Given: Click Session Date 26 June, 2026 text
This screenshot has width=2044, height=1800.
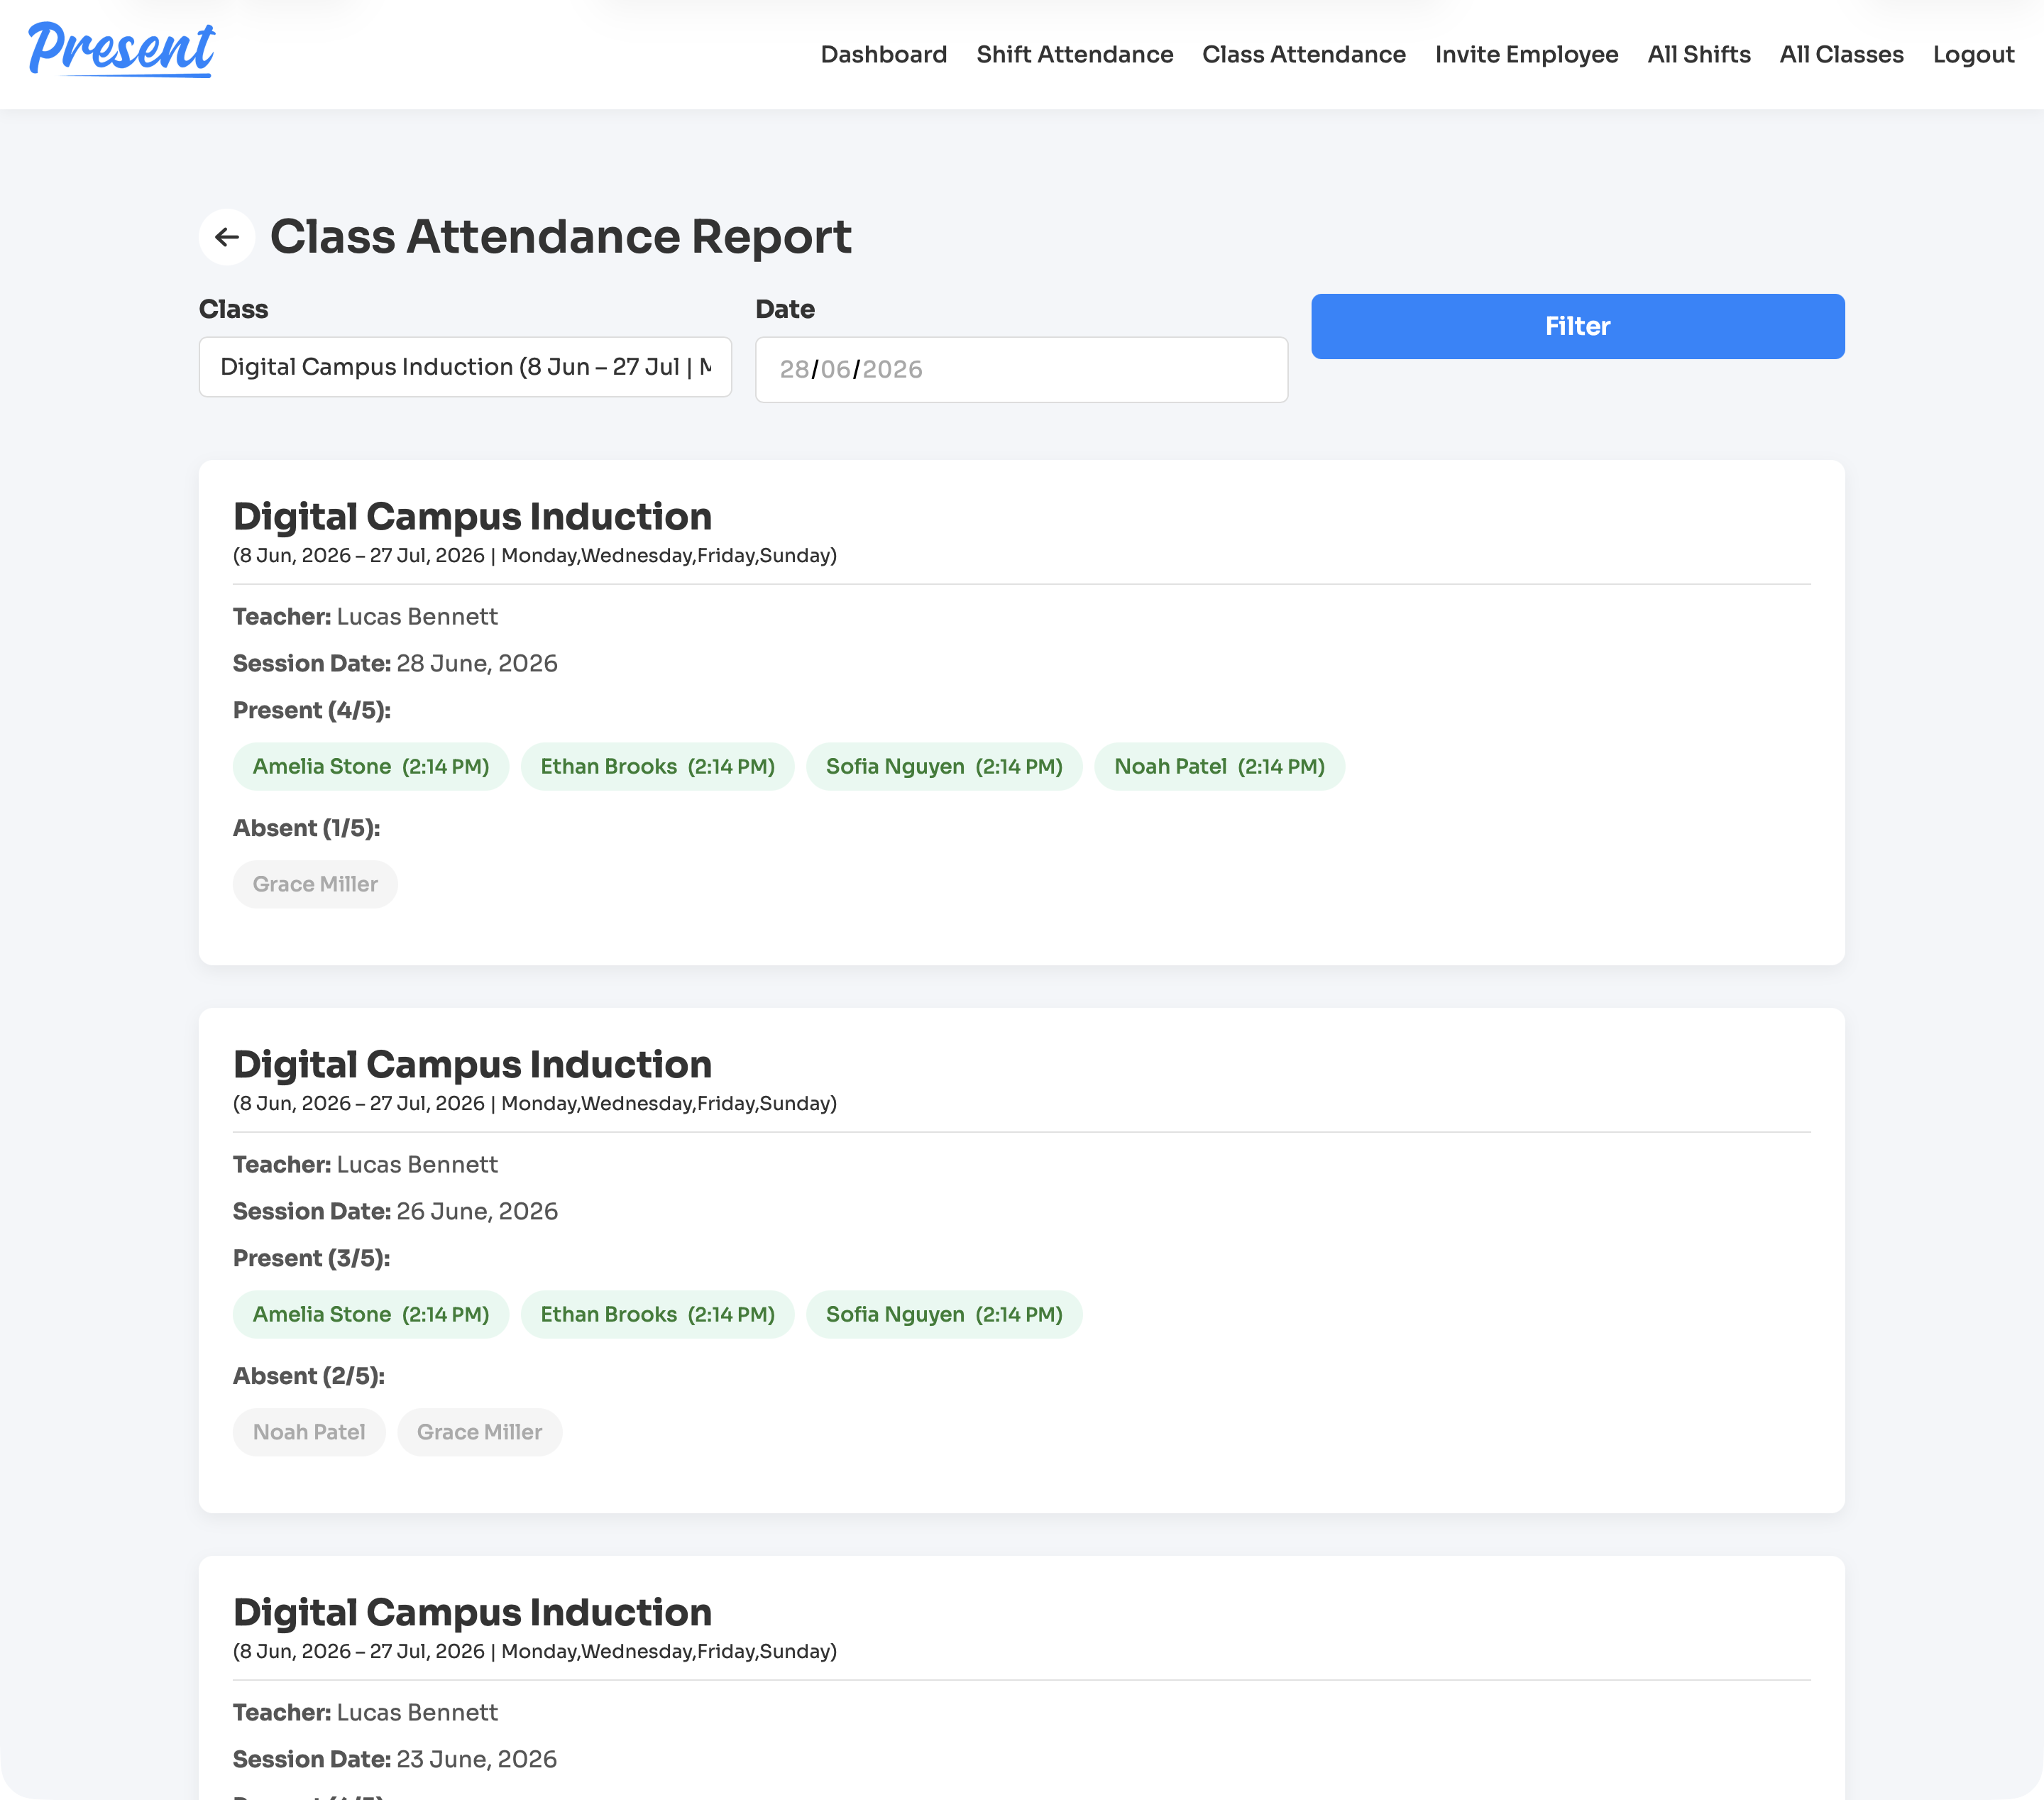Looking at the screenshot, I should point(395,1212).
